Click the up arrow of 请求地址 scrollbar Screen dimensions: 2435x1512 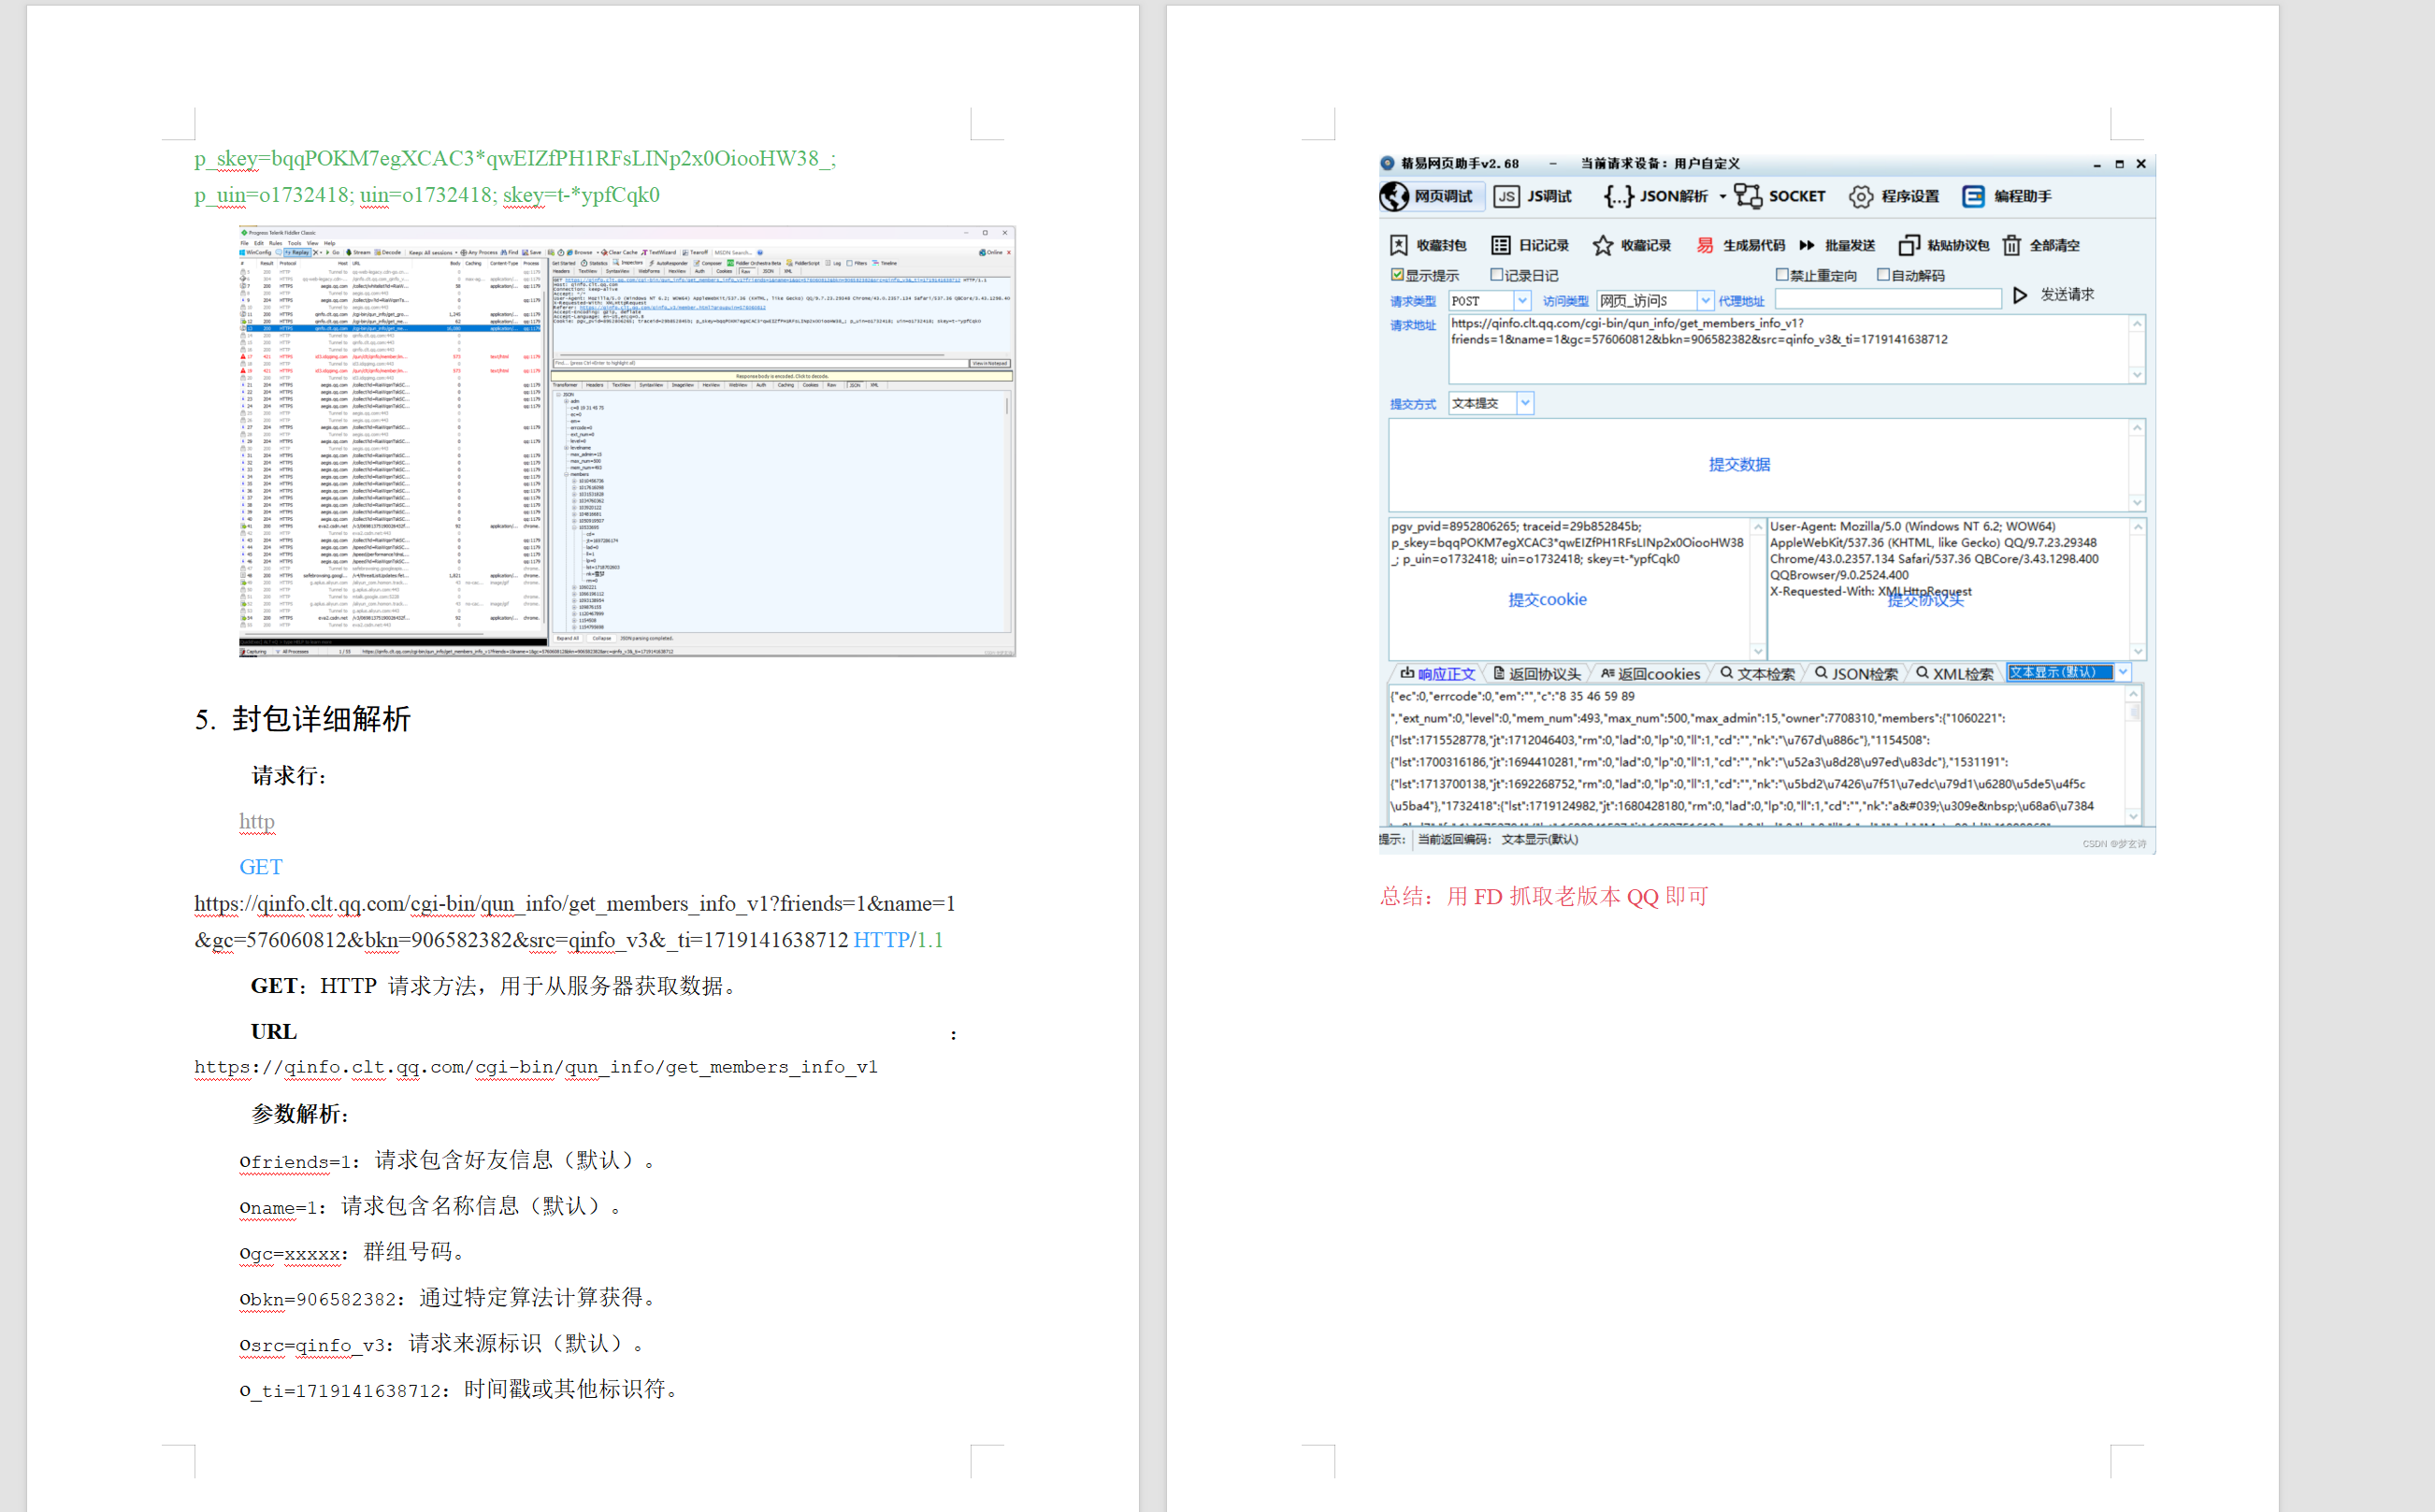[2137, 324]
